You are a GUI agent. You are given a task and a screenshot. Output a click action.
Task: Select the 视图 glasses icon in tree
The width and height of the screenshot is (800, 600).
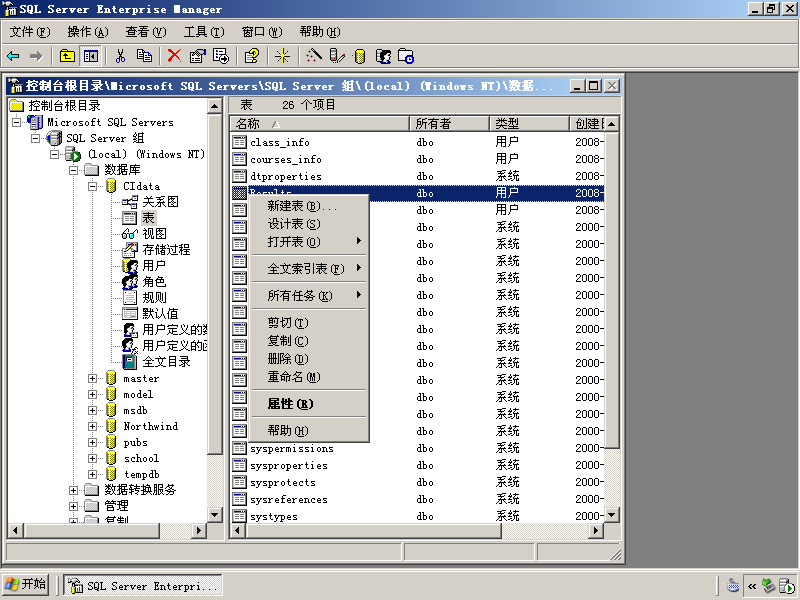130,234
